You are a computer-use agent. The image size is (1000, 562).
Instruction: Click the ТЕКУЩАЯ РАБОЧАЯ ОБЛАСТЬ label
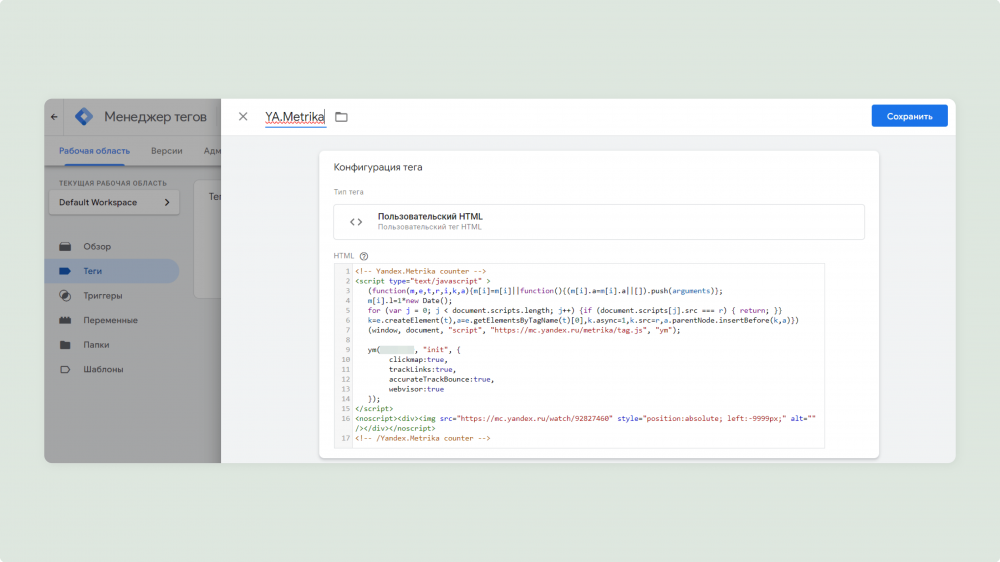pyautogui.click(x=113, y=183)
